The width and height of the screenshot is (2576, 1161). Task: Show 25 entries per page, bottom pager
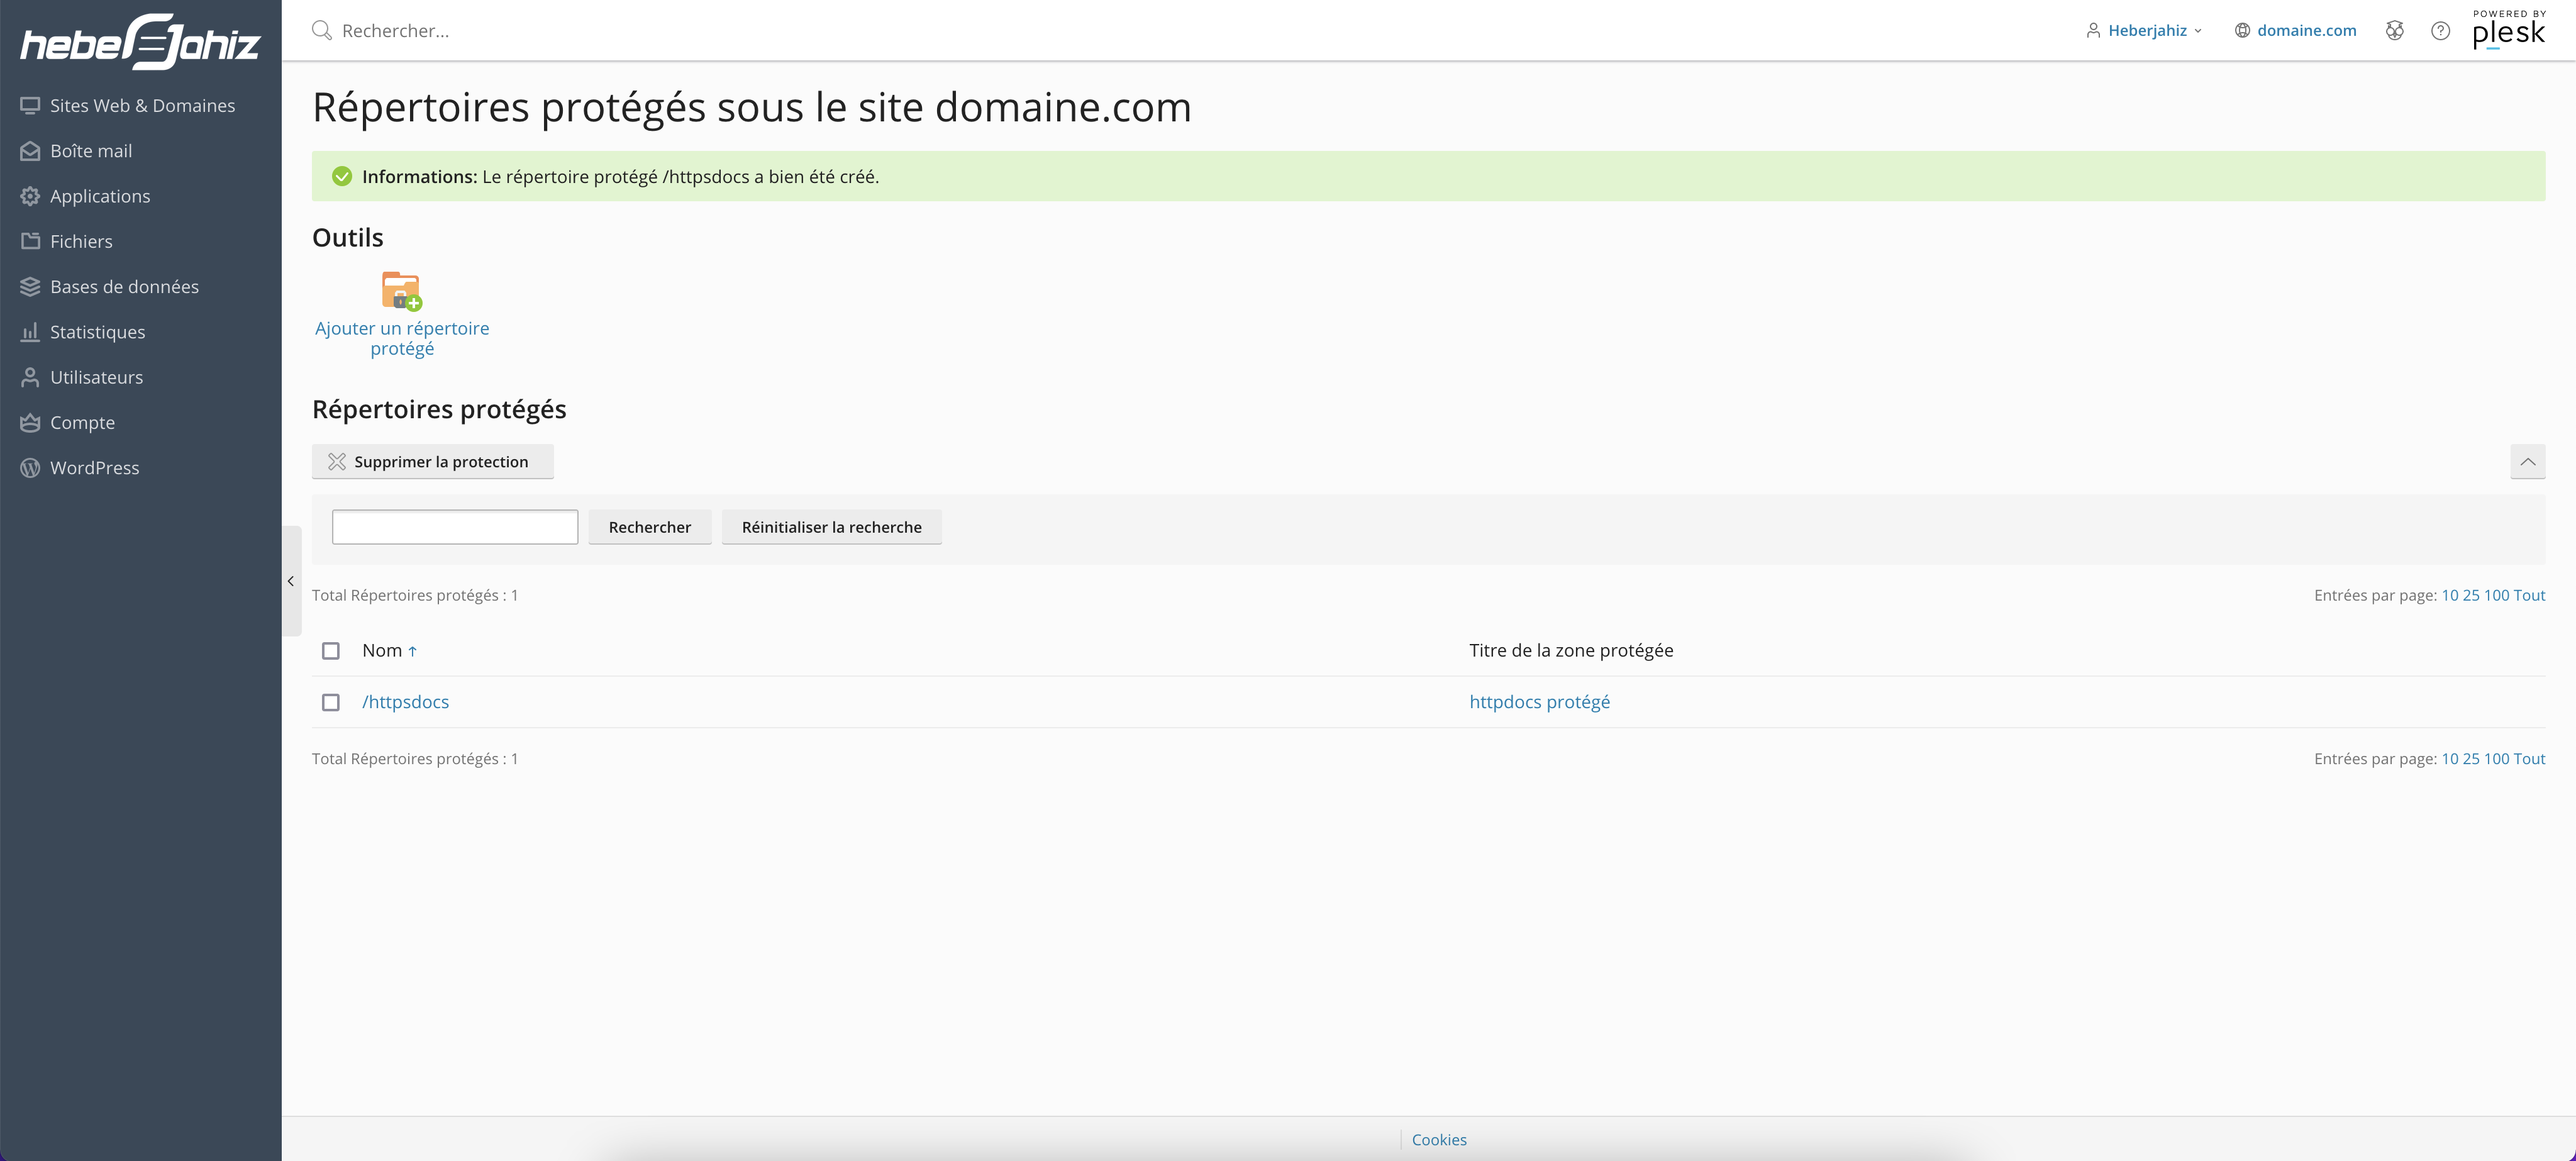2471,759
